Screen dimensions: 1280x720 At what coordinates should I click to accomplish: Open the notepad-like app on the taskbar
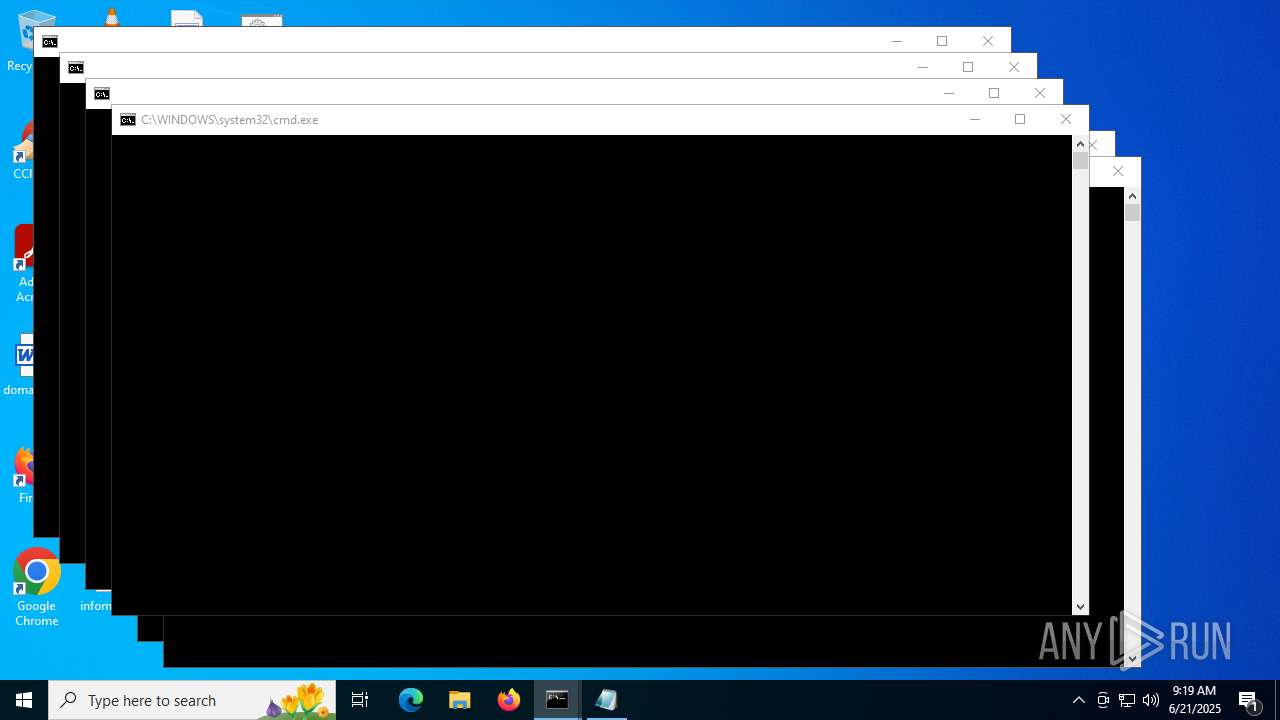pyautogui.click(x=606, y=700)
